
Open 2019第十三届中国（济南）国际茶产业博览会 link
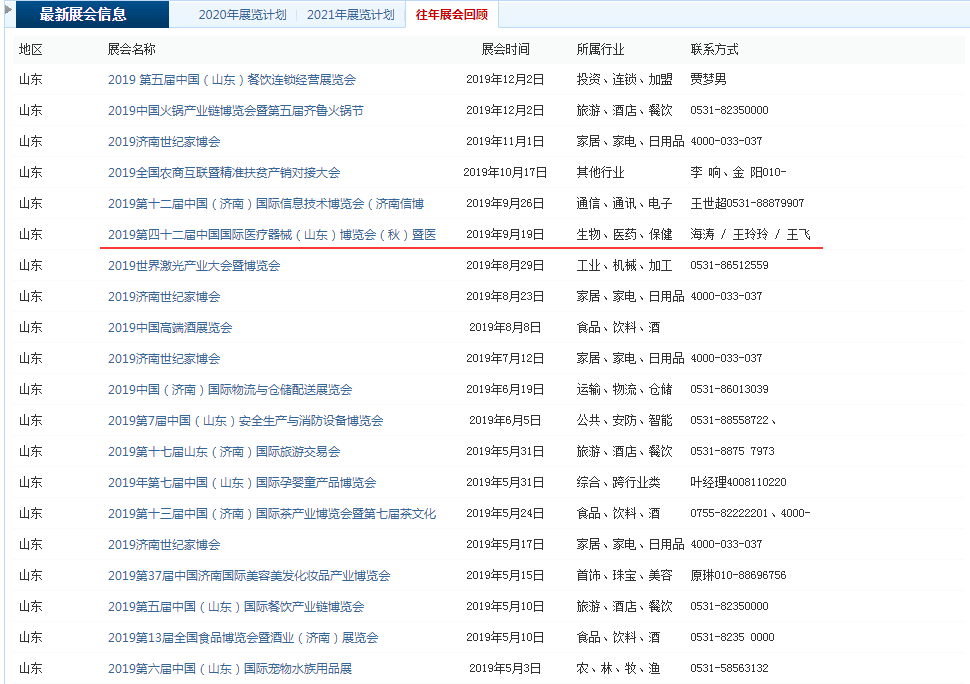(x=271, y=514)
